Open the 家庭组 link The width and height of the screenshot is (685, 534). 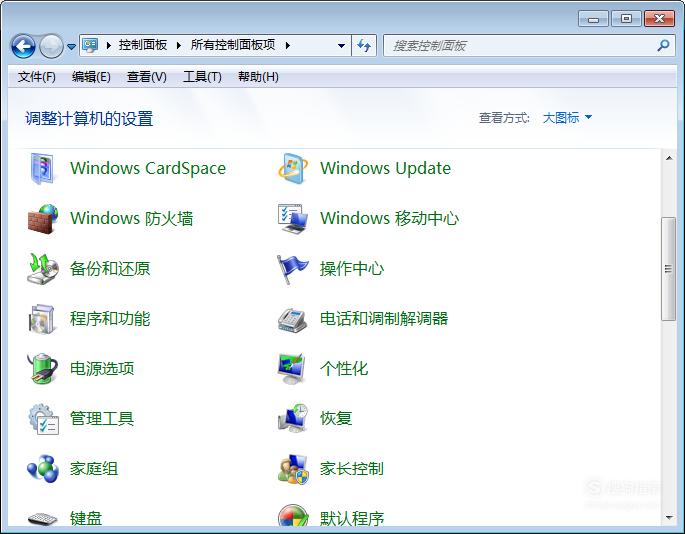coord(94,469)
